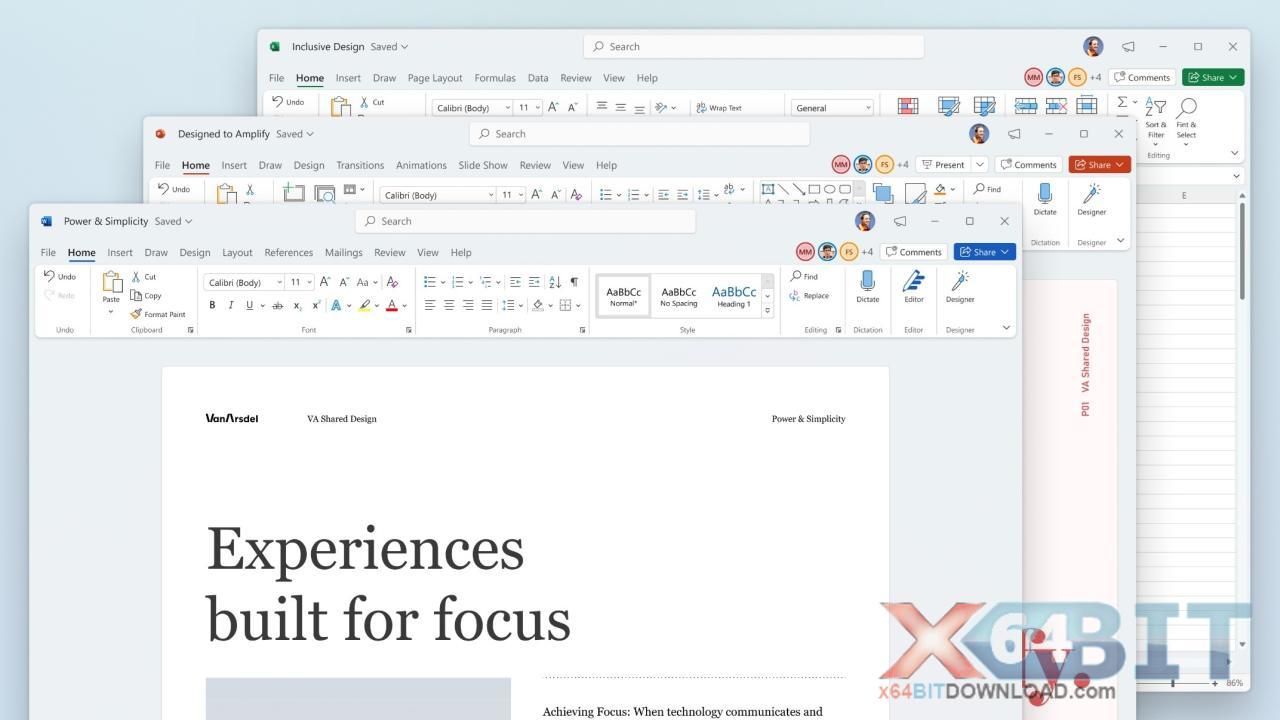This screenshot has height=720, width=1280.
Task: Apply text effects 'A' in Word
Action: [337, 305]
